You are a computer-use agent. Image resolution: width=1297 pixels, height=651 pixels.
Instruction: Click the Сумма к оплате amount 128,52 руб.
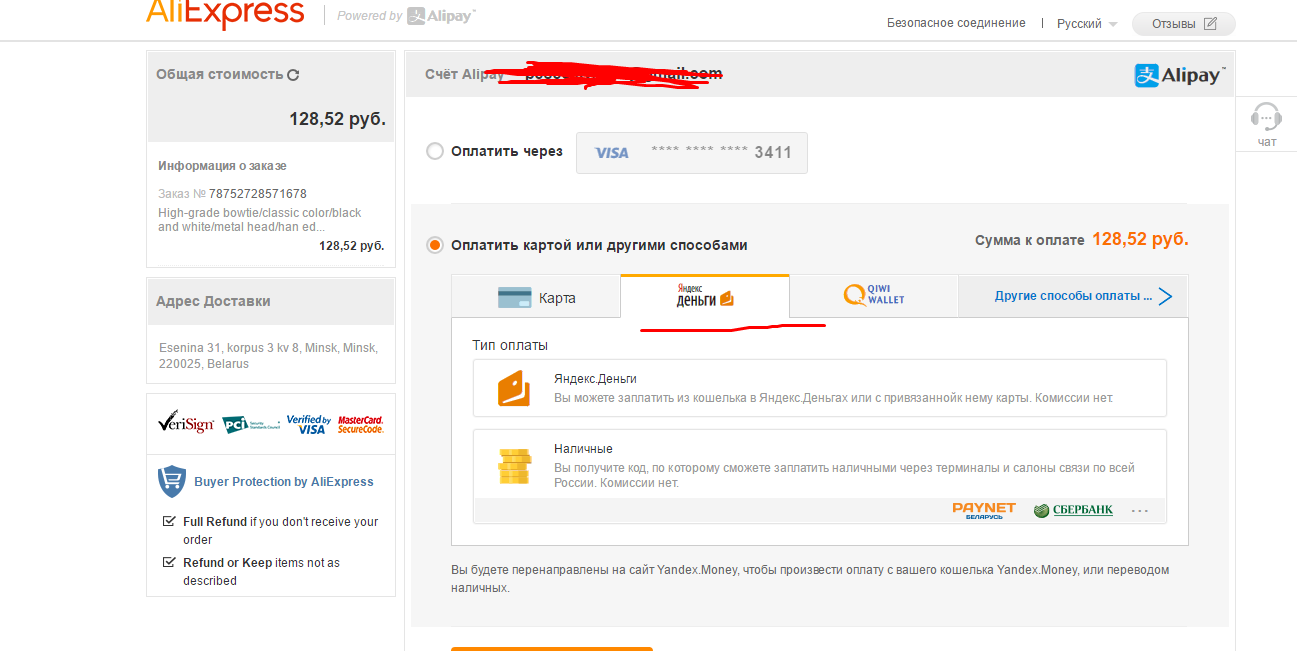pos(1140,240)
